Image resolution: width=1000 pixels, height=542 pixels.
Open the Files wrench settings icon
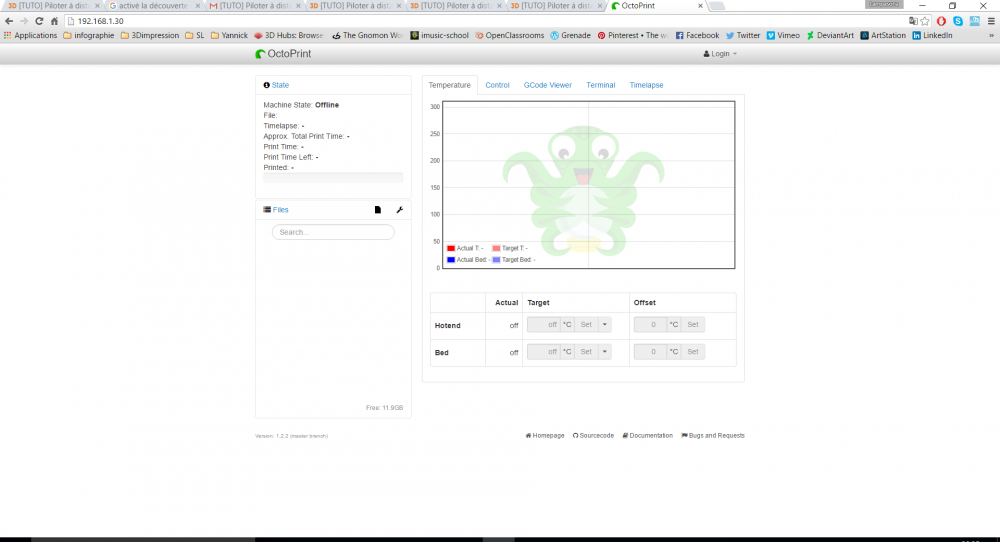click(x=400, y=210)
